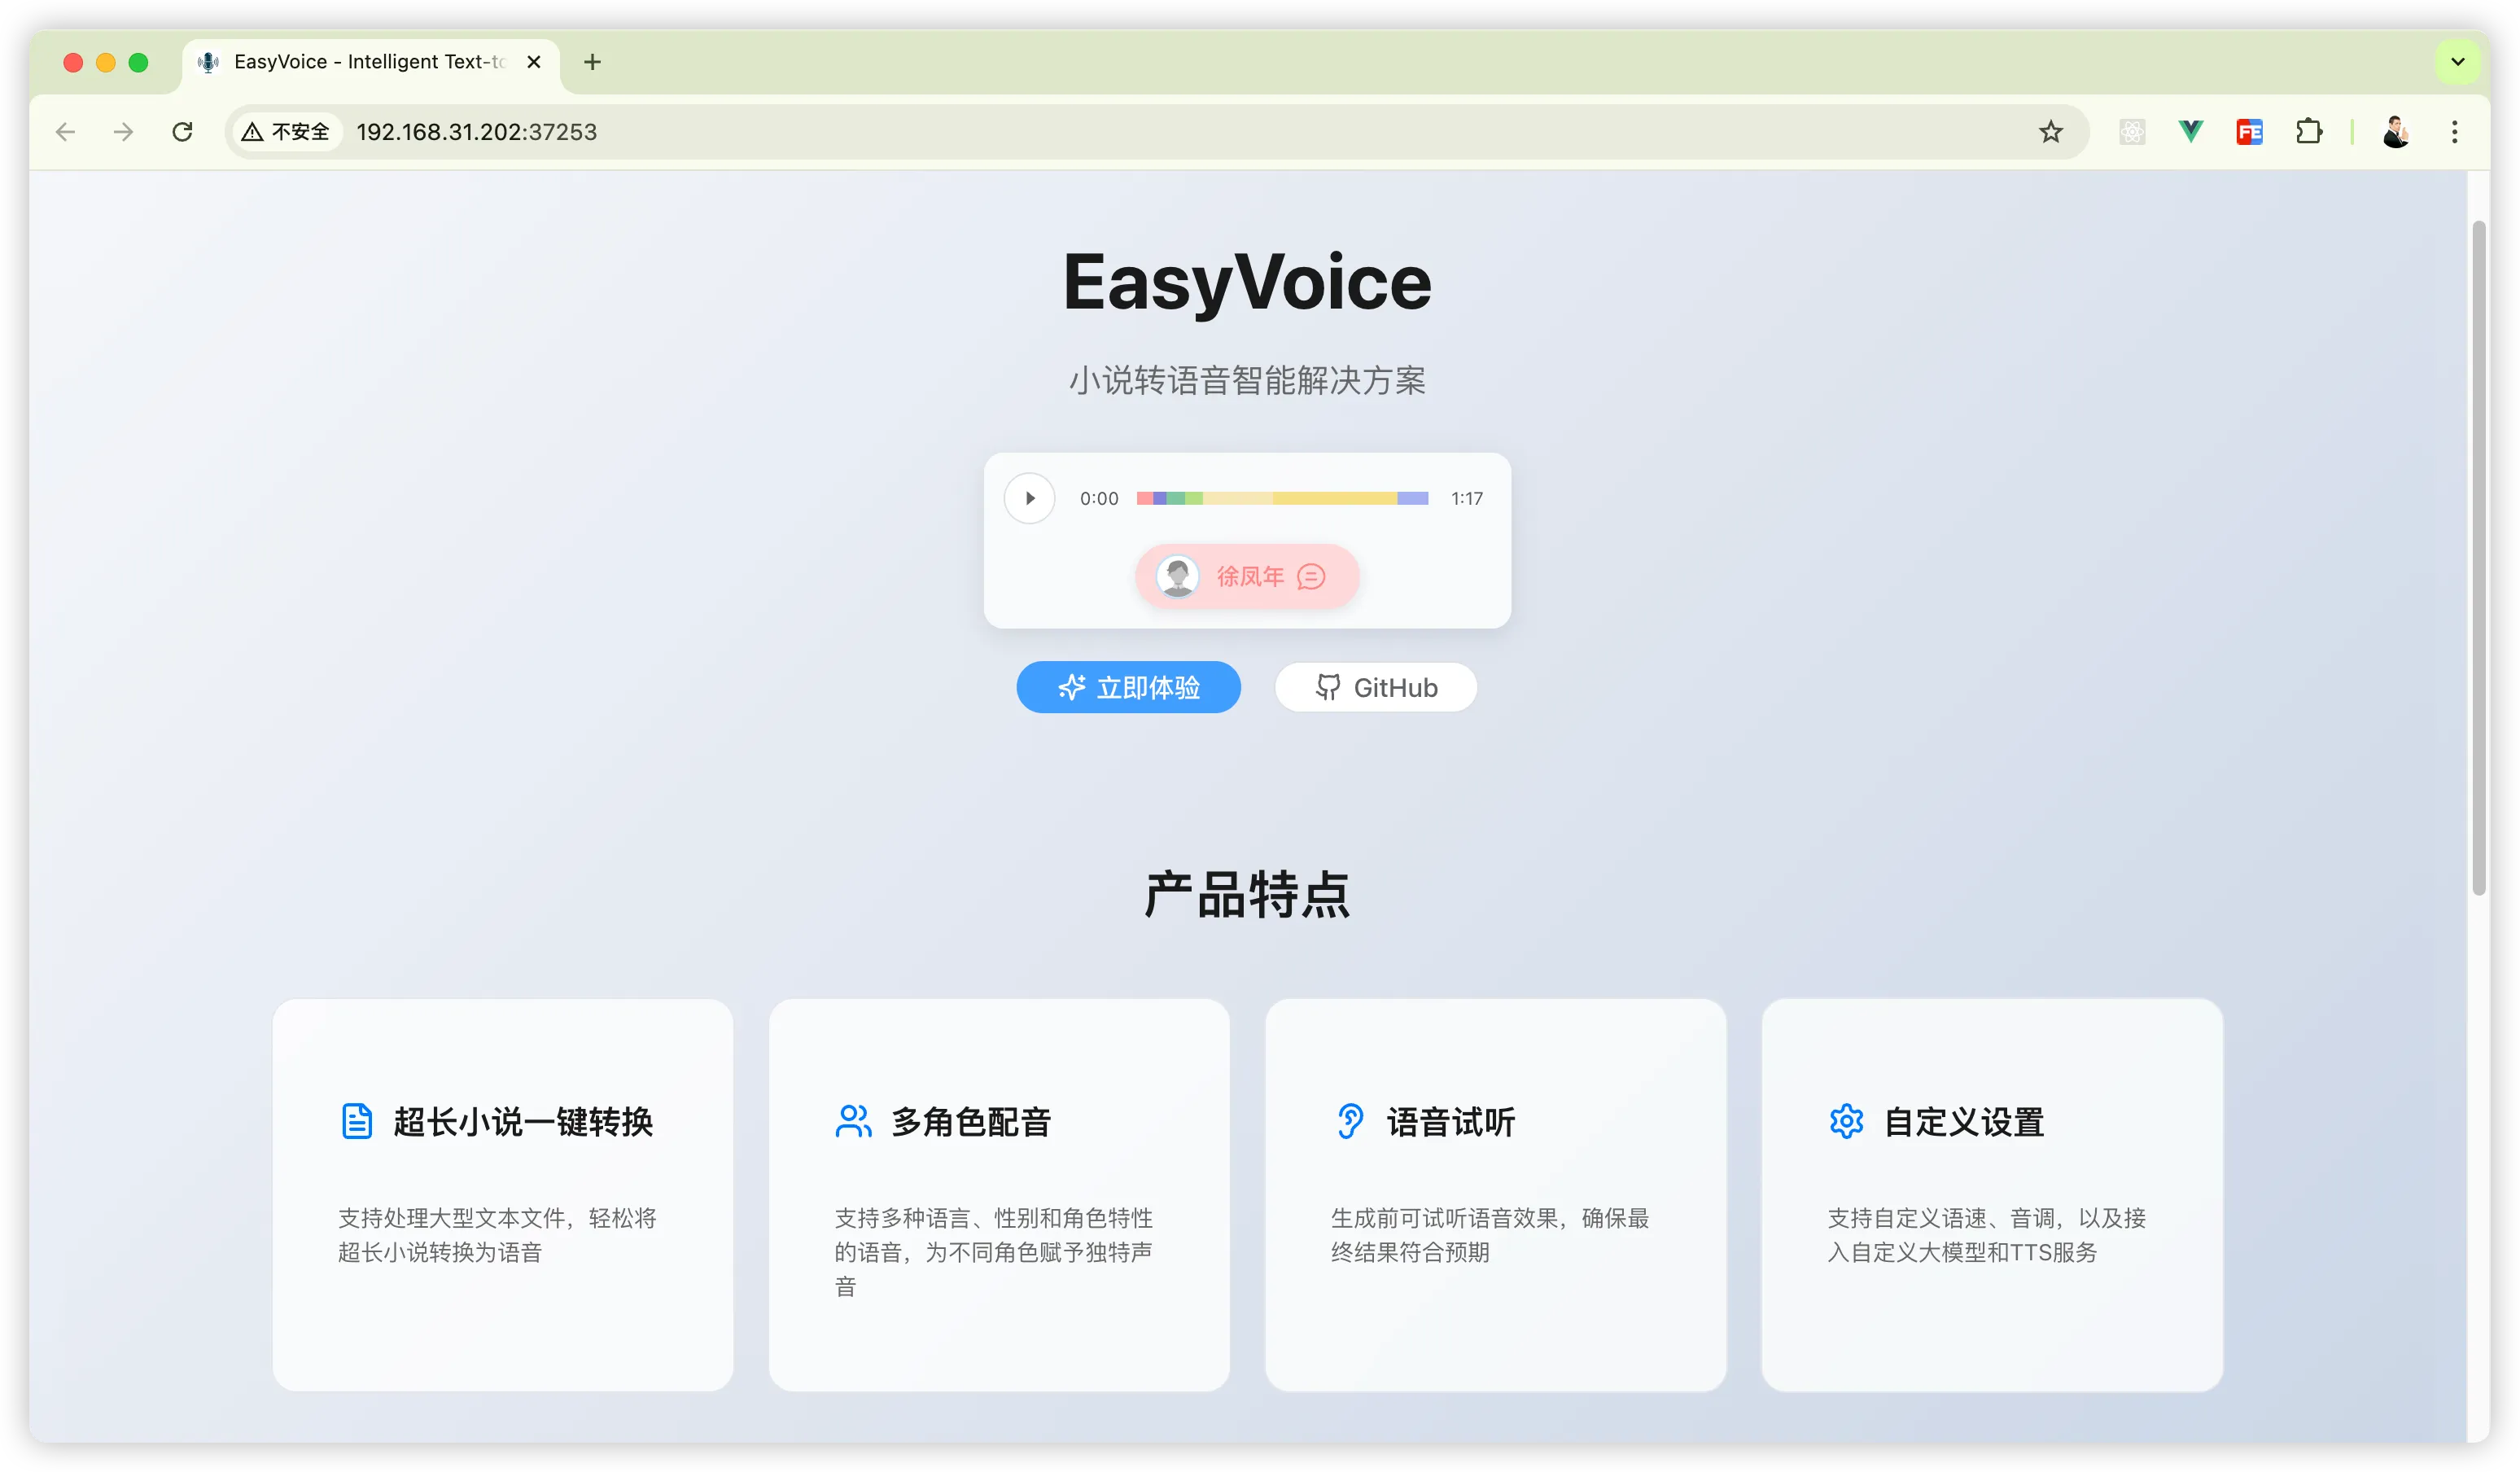This screenshot has width=2520, height=1472.
Task: Click the 产品特点 section heading
Action: (x=1247, y=894)
